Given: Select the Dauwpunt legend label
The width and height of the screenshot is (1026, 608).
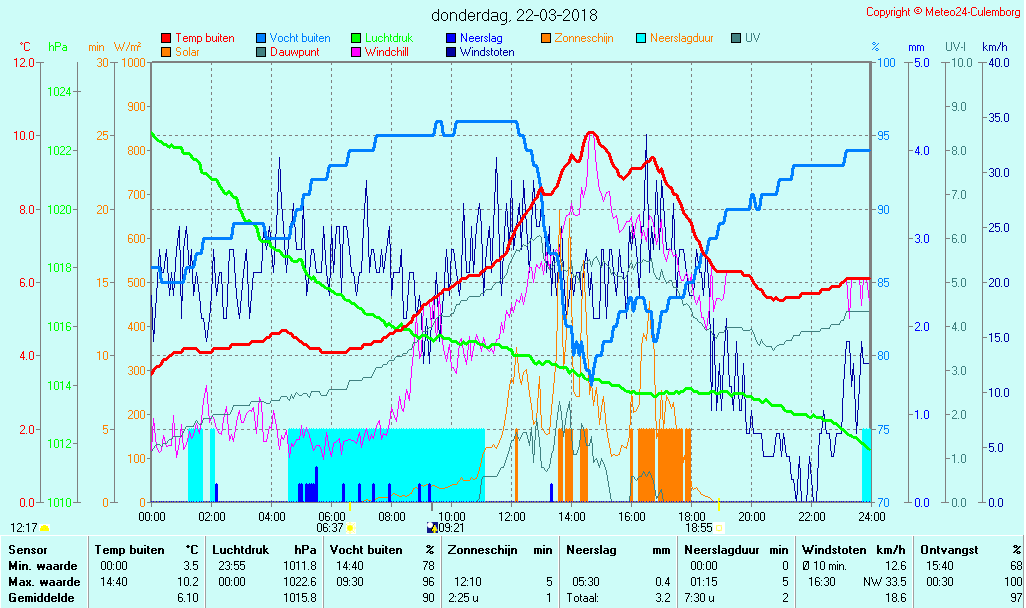Looking at the screenshot, I should click(294, 52).
